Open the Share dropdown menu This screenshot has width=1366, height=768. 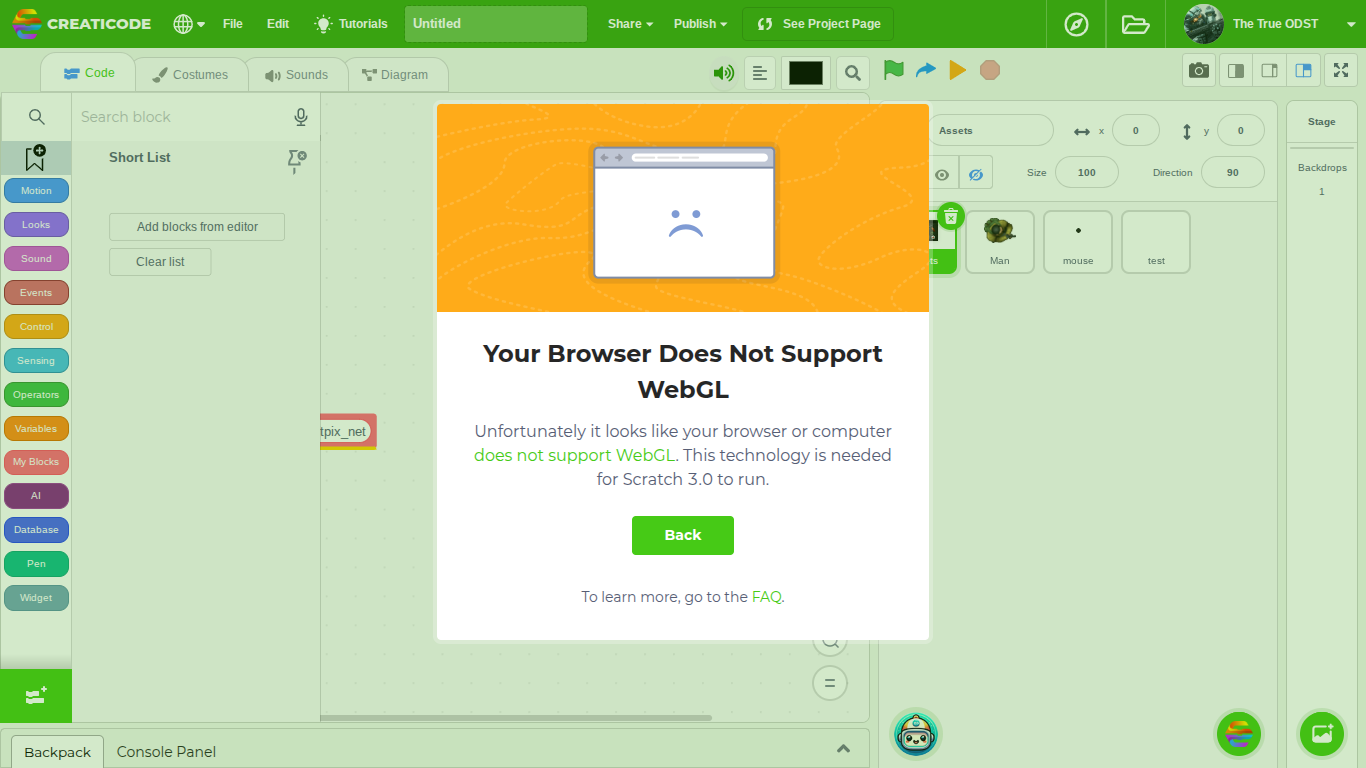[x=630, y=24]
